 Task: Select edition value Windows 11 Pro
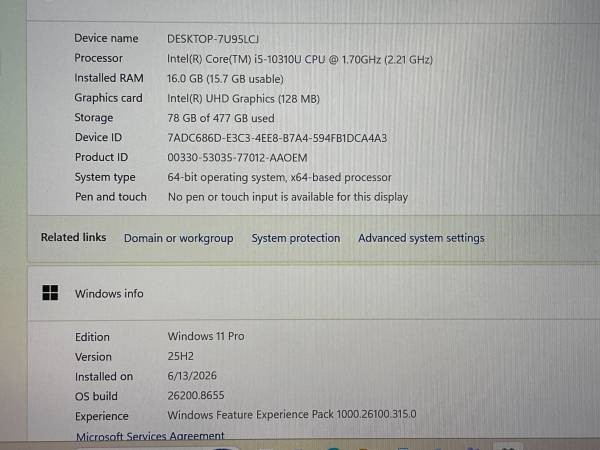point(206,336)
